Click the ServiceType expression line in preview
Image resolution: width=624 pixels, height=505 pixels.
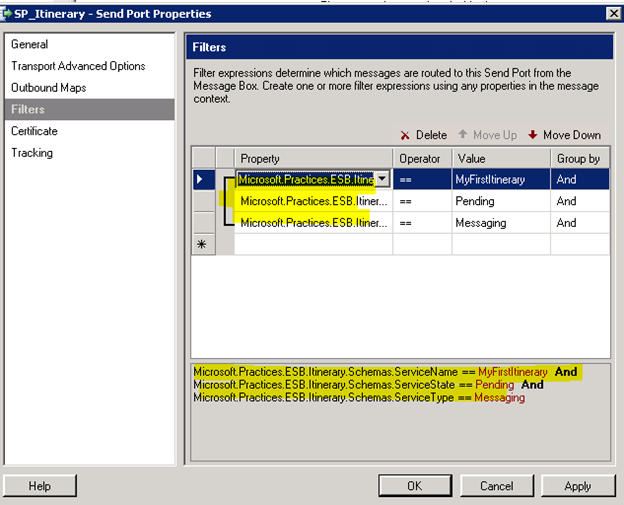359,398
